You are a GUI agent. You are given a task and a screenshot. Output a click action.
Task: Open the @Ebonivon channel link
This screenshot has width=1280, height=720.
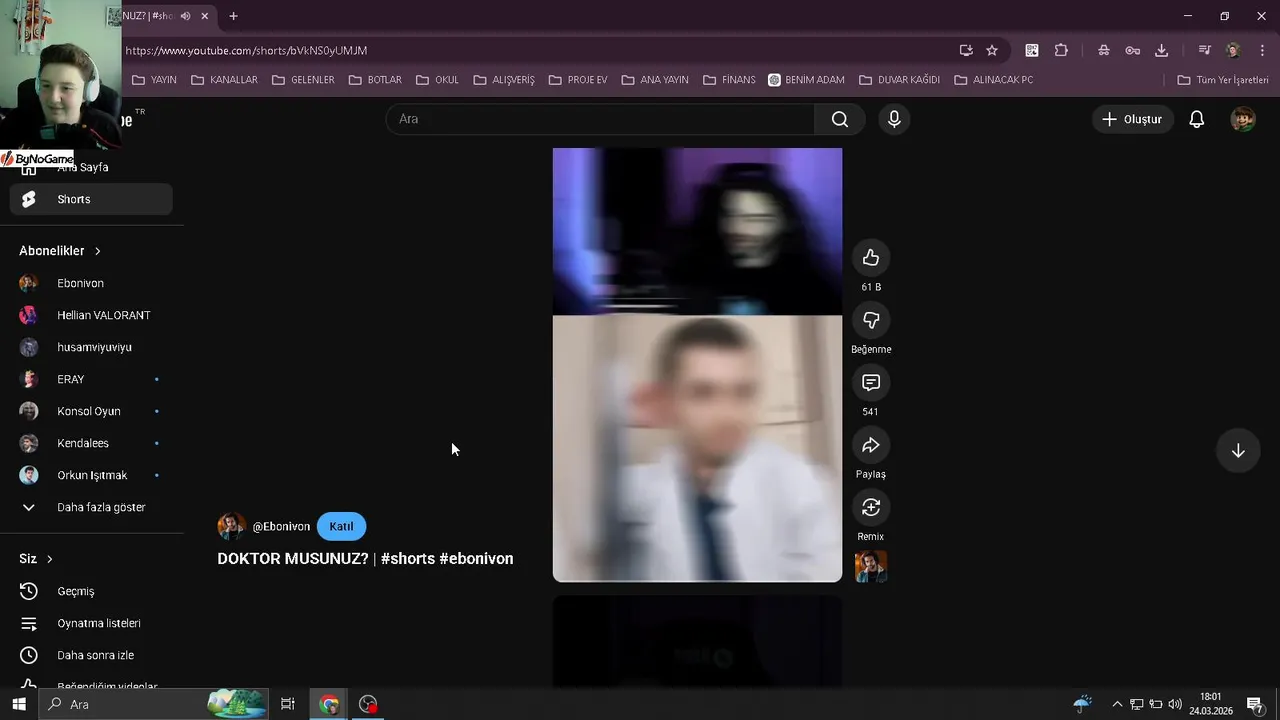click(x=281, y=526)
